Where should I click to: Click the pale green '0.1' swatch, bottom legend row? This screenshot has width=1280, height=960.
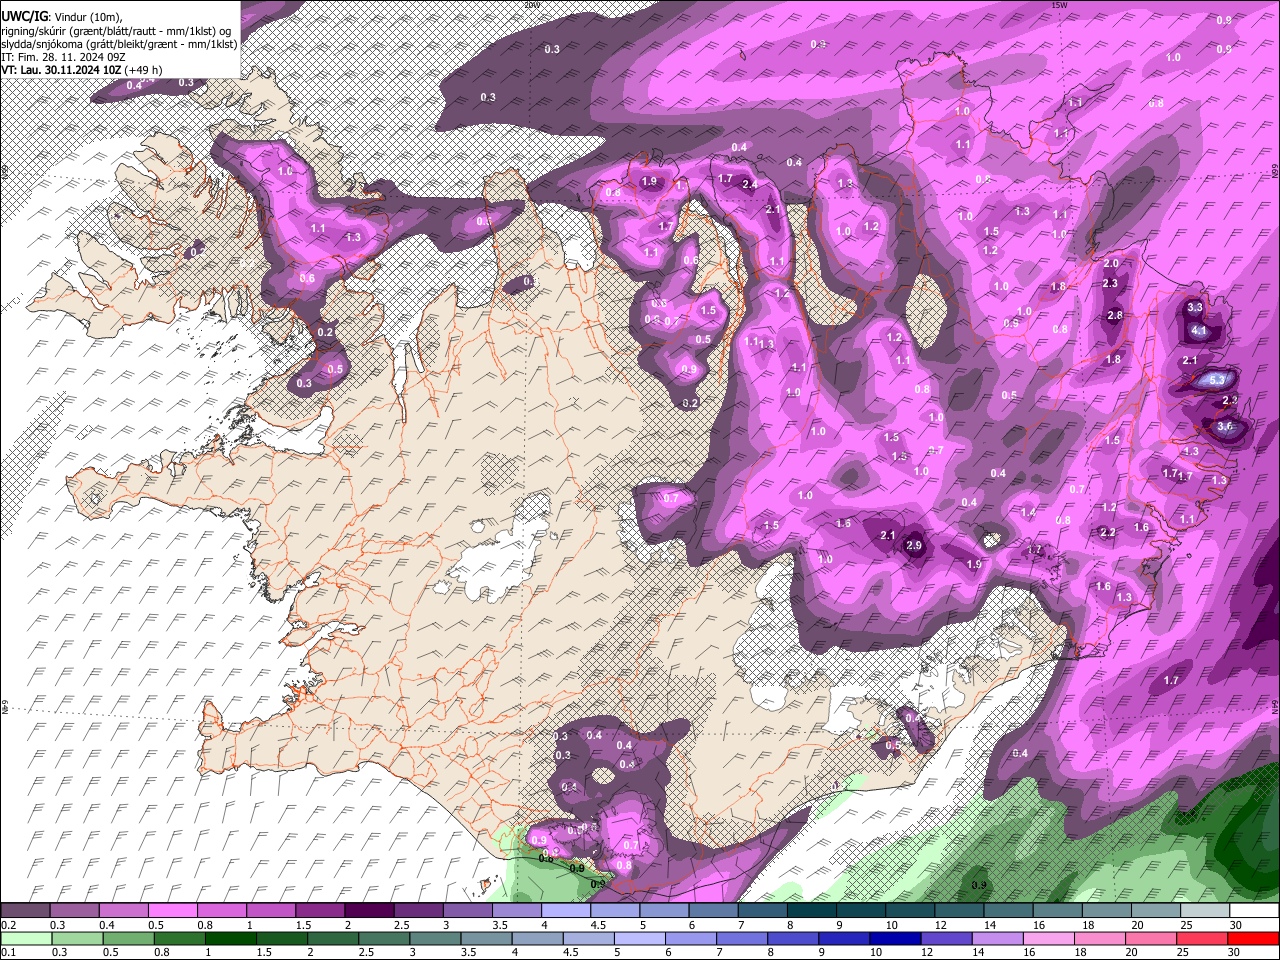25,939
